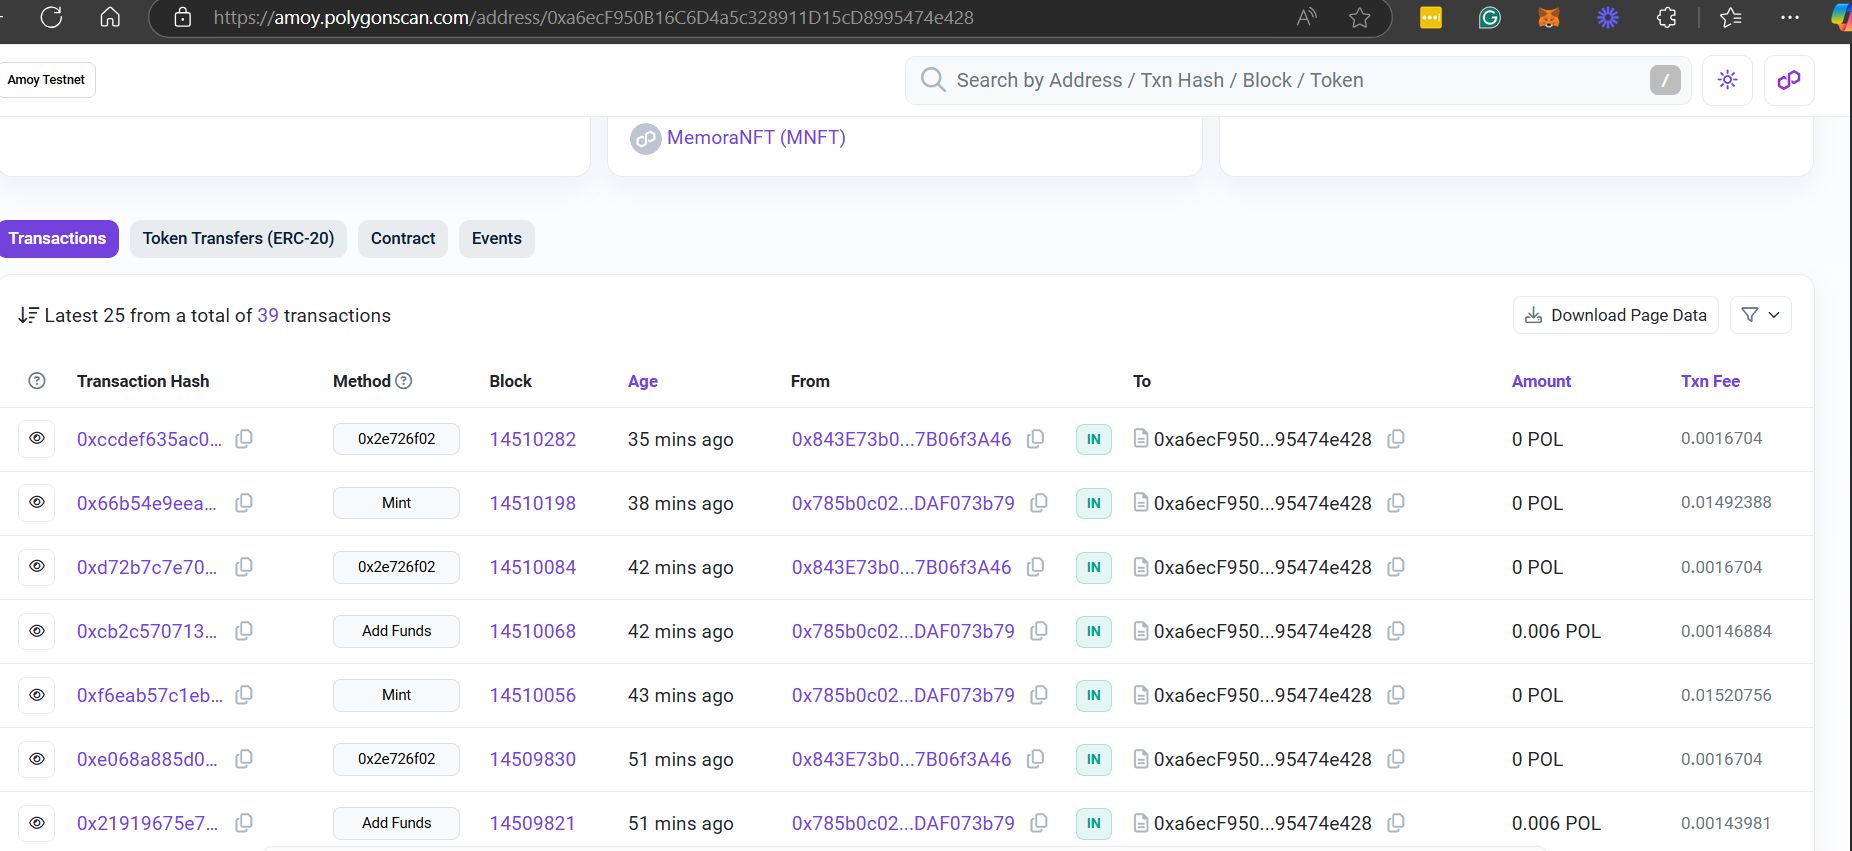Copy From address in block 14510198 row
This screenshot has height=851, width=1852.
tap(1039, 503)
